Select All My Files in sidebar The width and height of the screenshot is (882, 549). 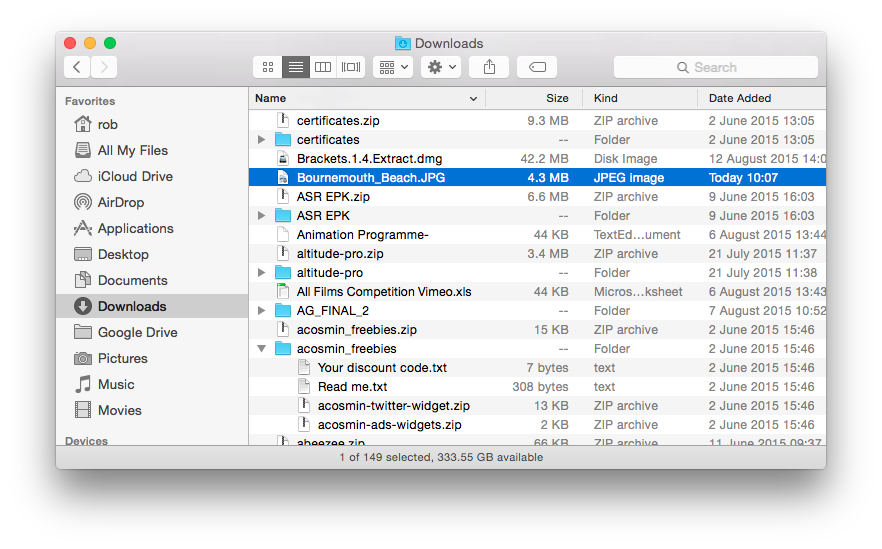click(x=152, y=150)
